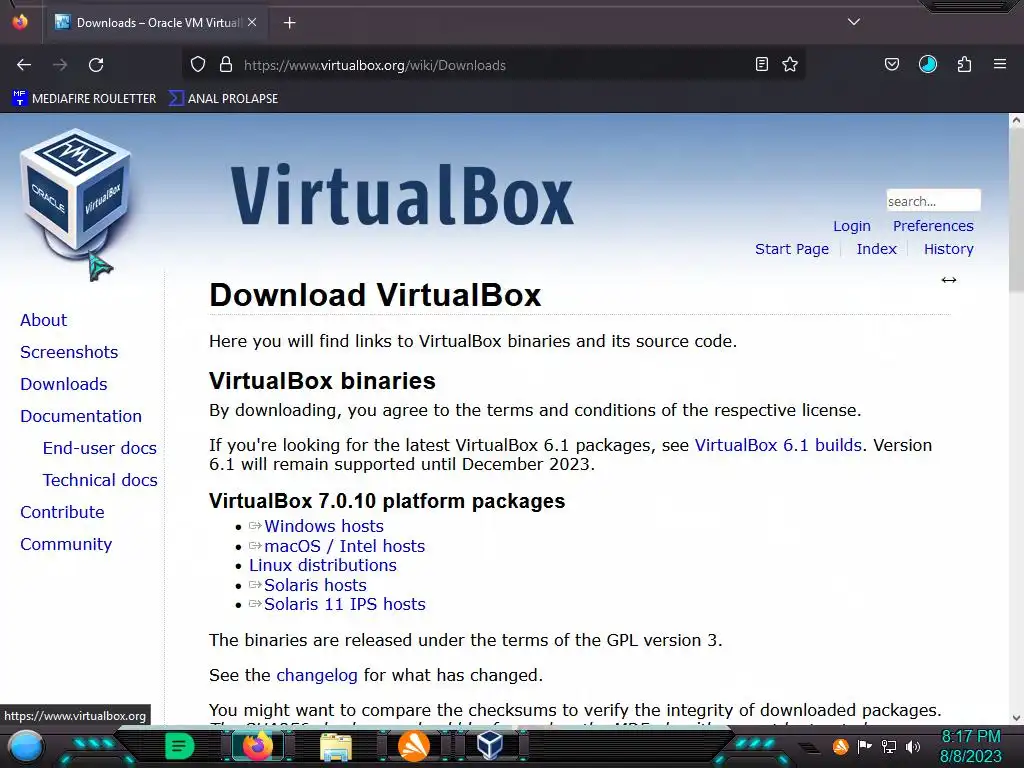The width and height of the screenshot is (1024, 768).
Task: Click the browser back arrow
Action: tap(24, 65)
